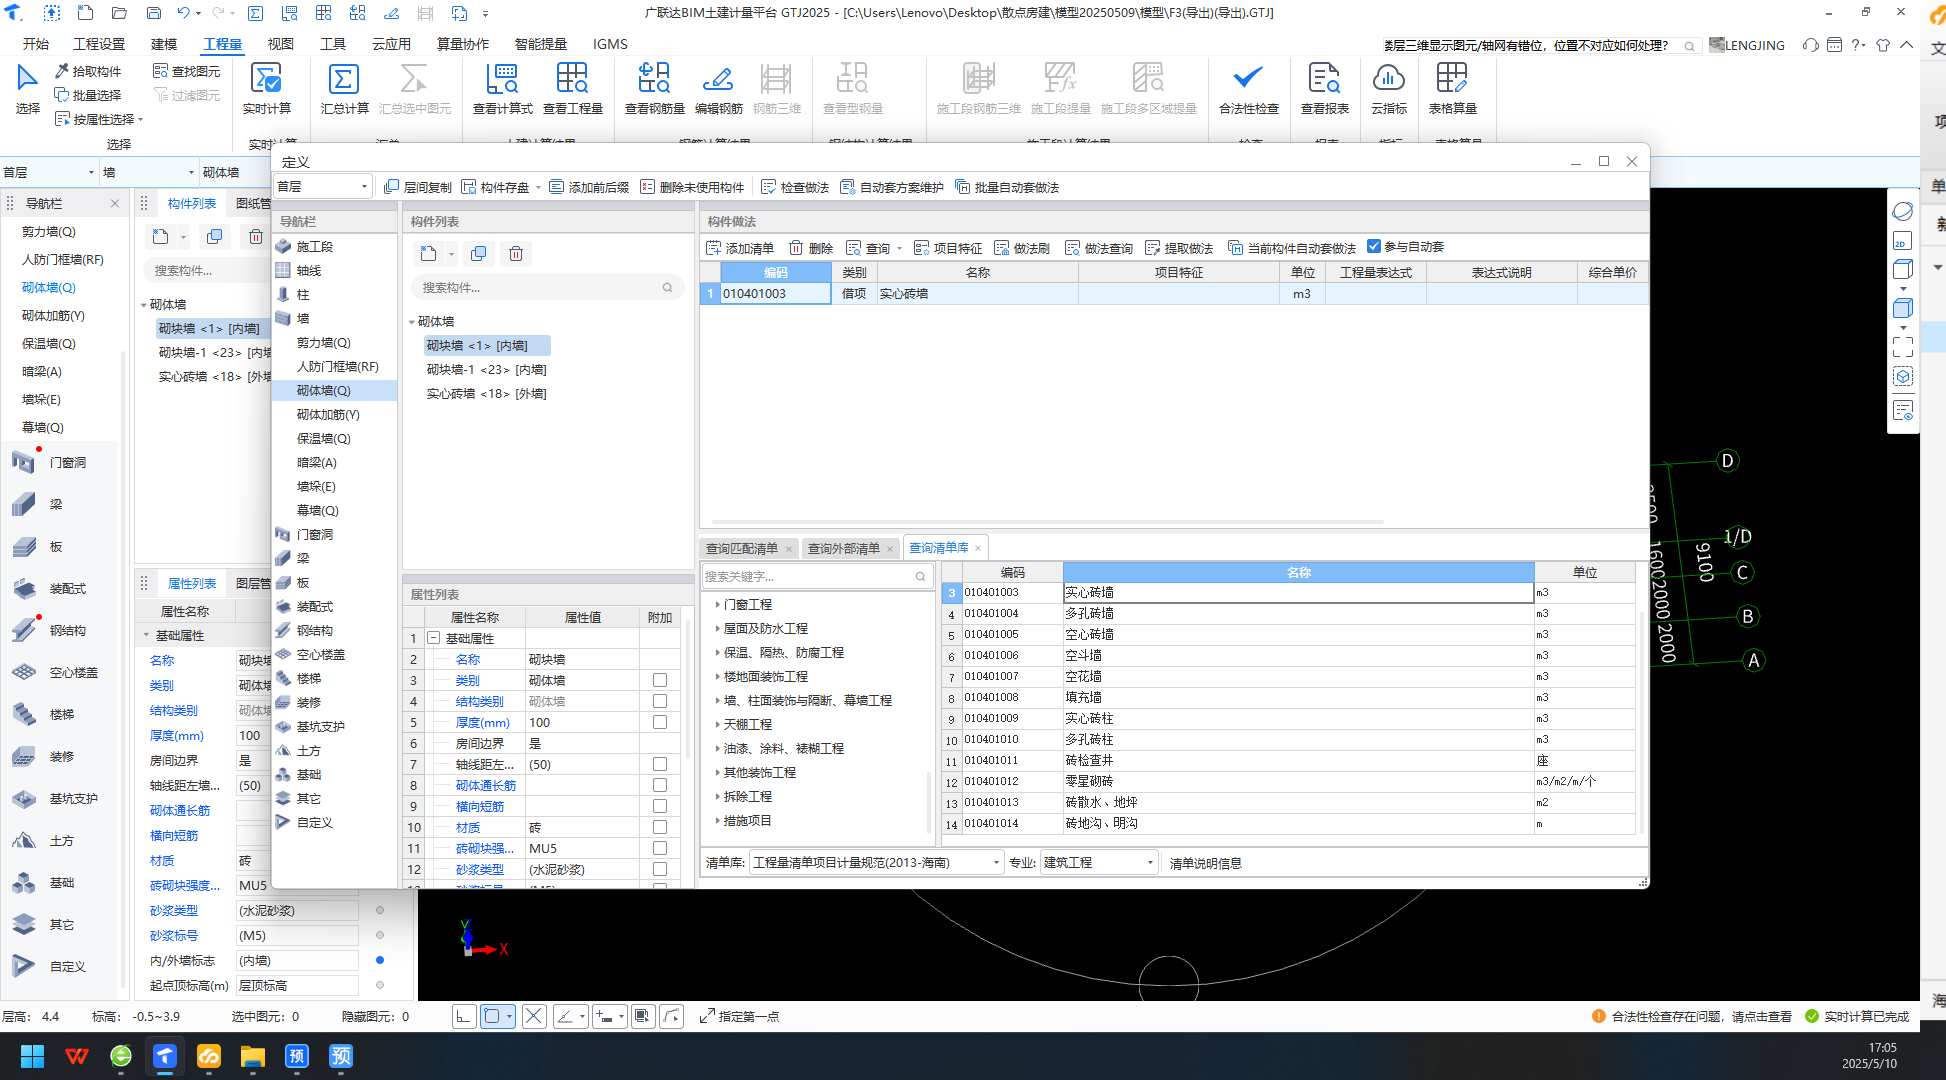Click new component icon in 构件列表 panel
Viewport: 1946px width, 1080px height.
(x=429, y=254)
